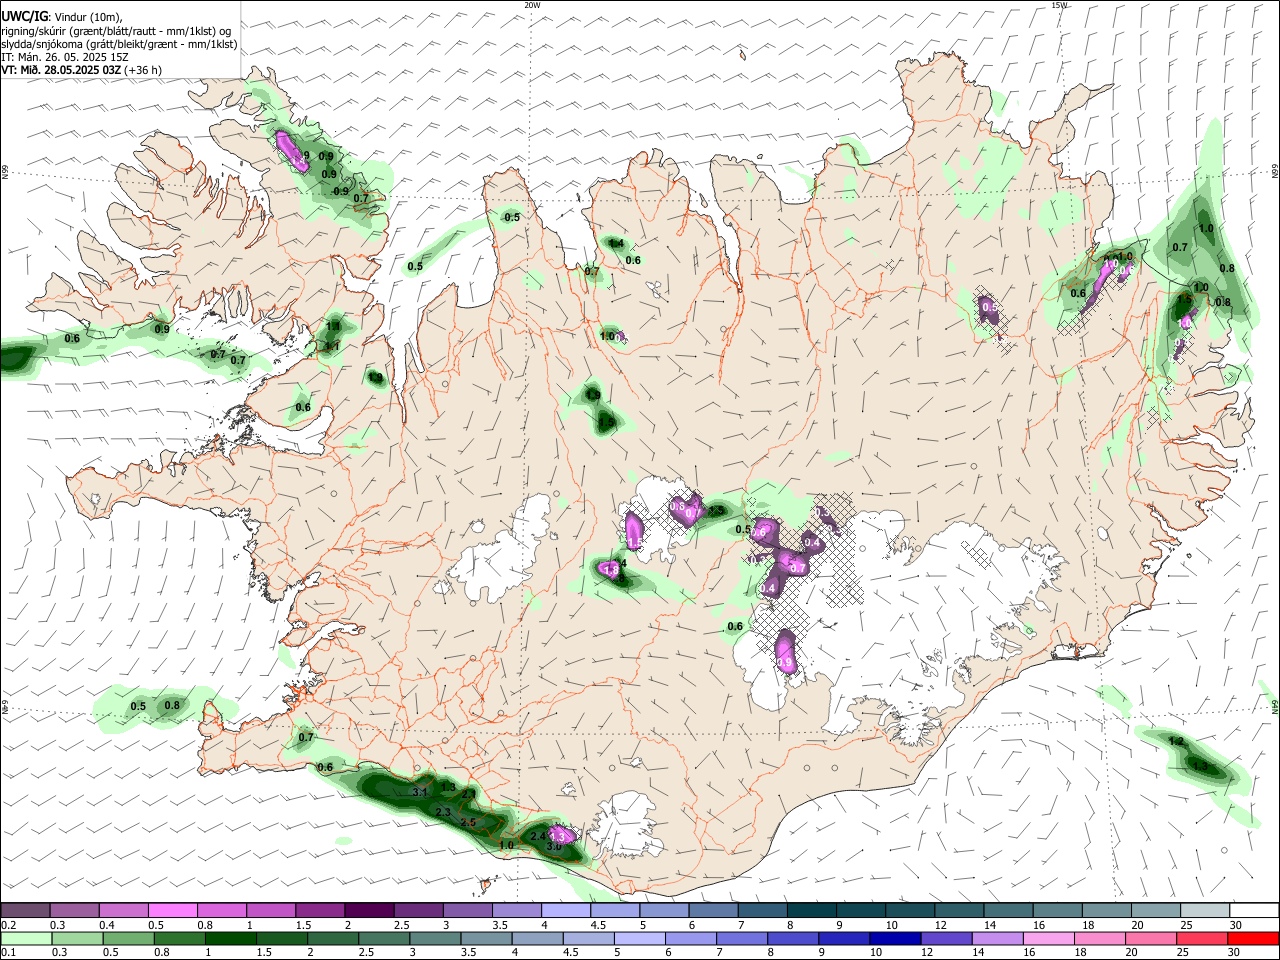This screenshot has width=1280, height=960.
Task: Select the bright pink snow swatch labeled 0.5
Action: (172, 910)
